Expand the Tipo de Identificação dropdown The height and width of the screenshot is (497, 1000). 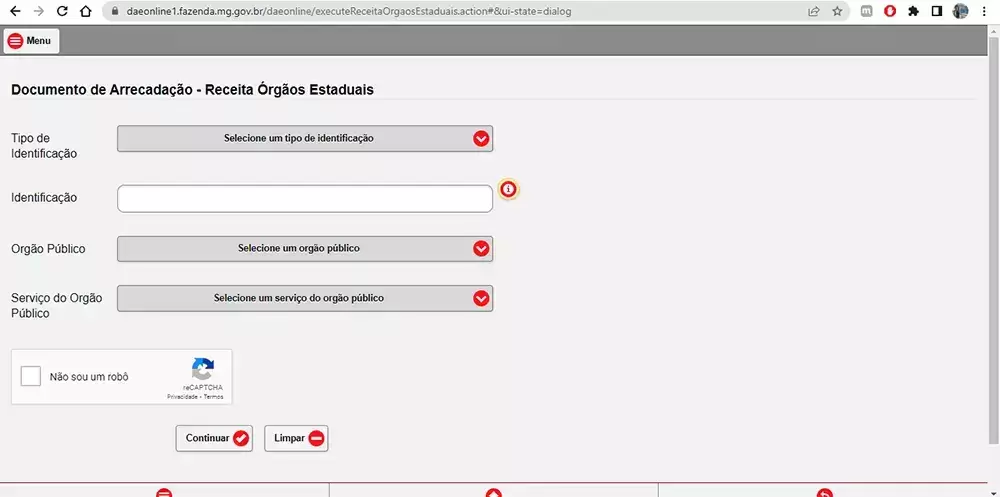click(x=305, y=139)
